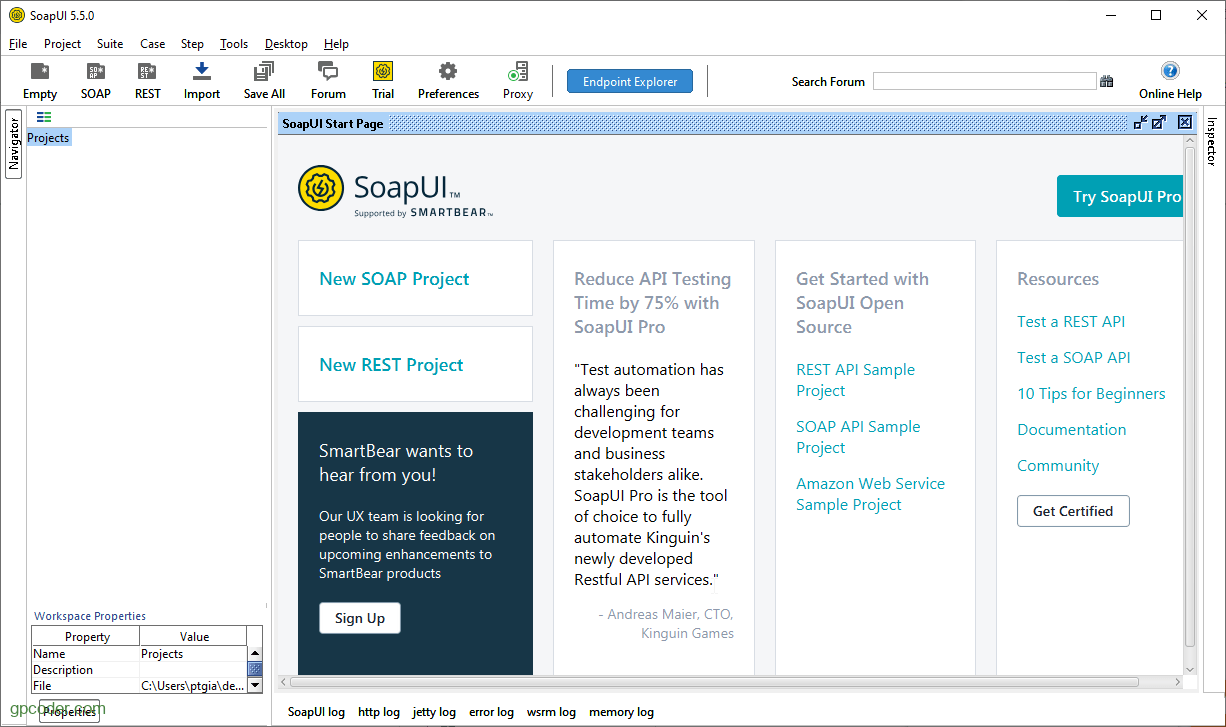This screenshot has width=1226, height=727.
Task: Import a project using the Import icon
Action: (201, 80)
